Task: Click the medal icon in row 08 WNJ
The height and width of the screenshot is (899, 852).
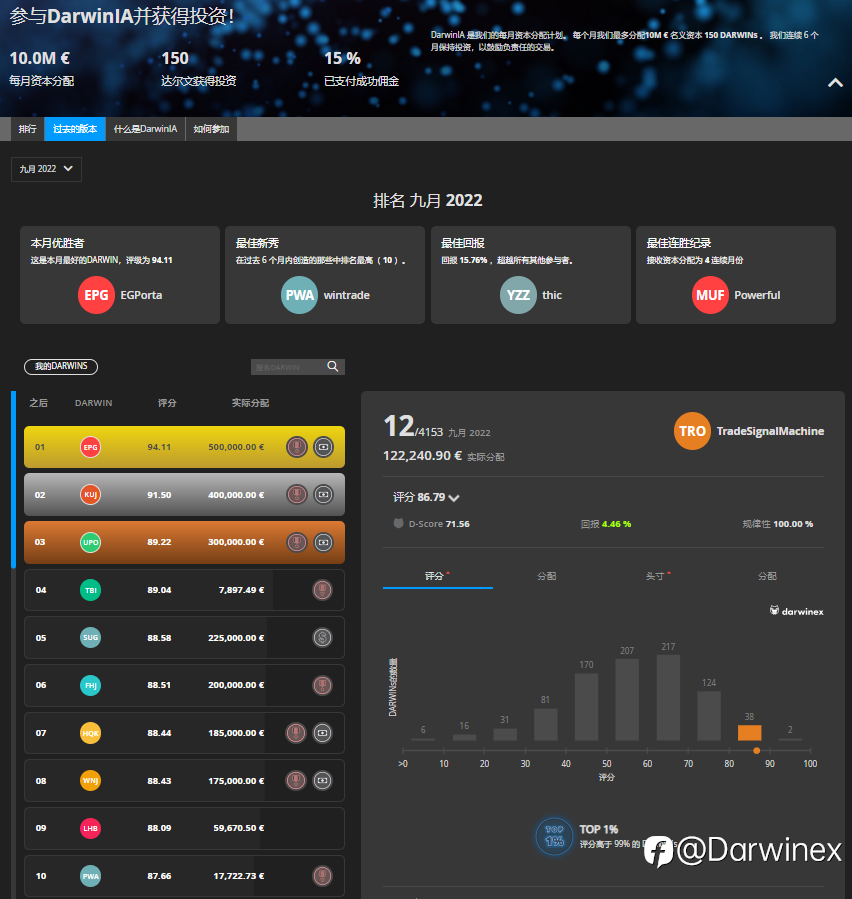Action: [296, 780]
